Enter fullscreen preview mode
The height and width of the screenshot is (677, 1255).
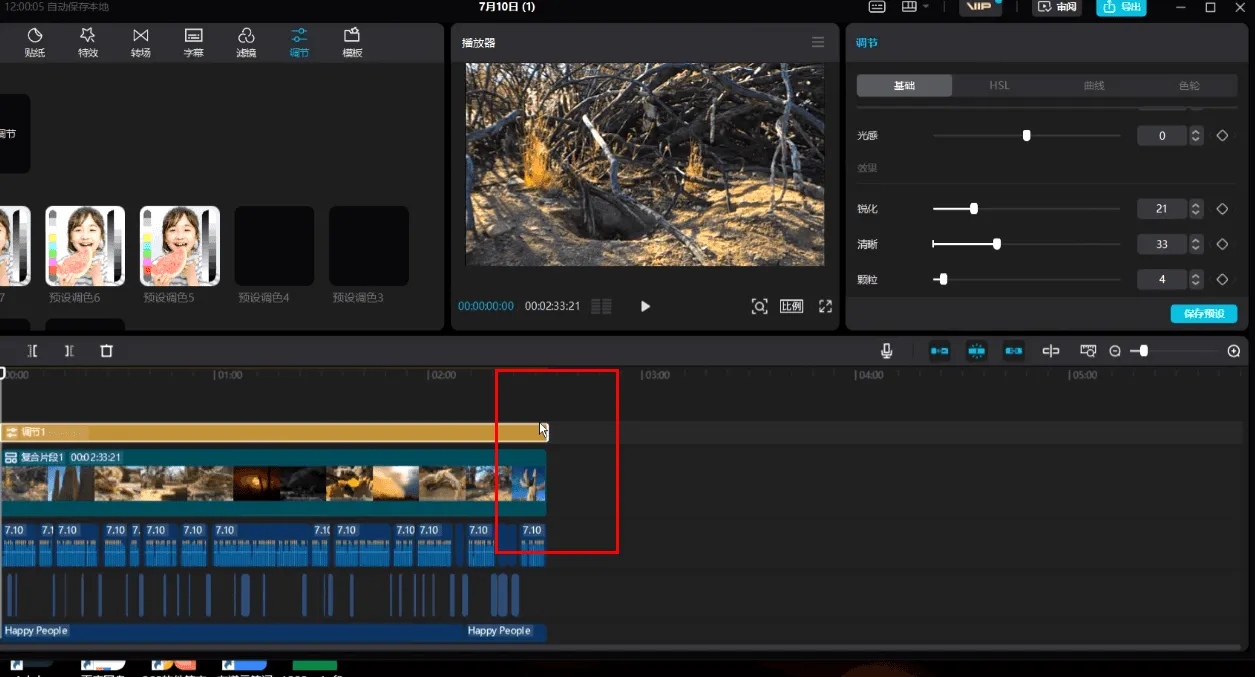coord(825,306)
